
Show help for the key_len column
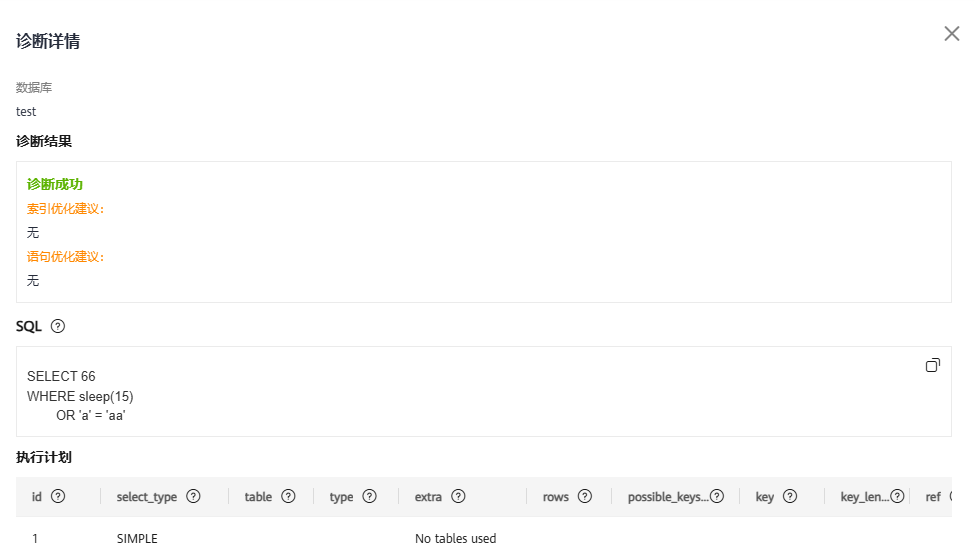click(897, 496)
